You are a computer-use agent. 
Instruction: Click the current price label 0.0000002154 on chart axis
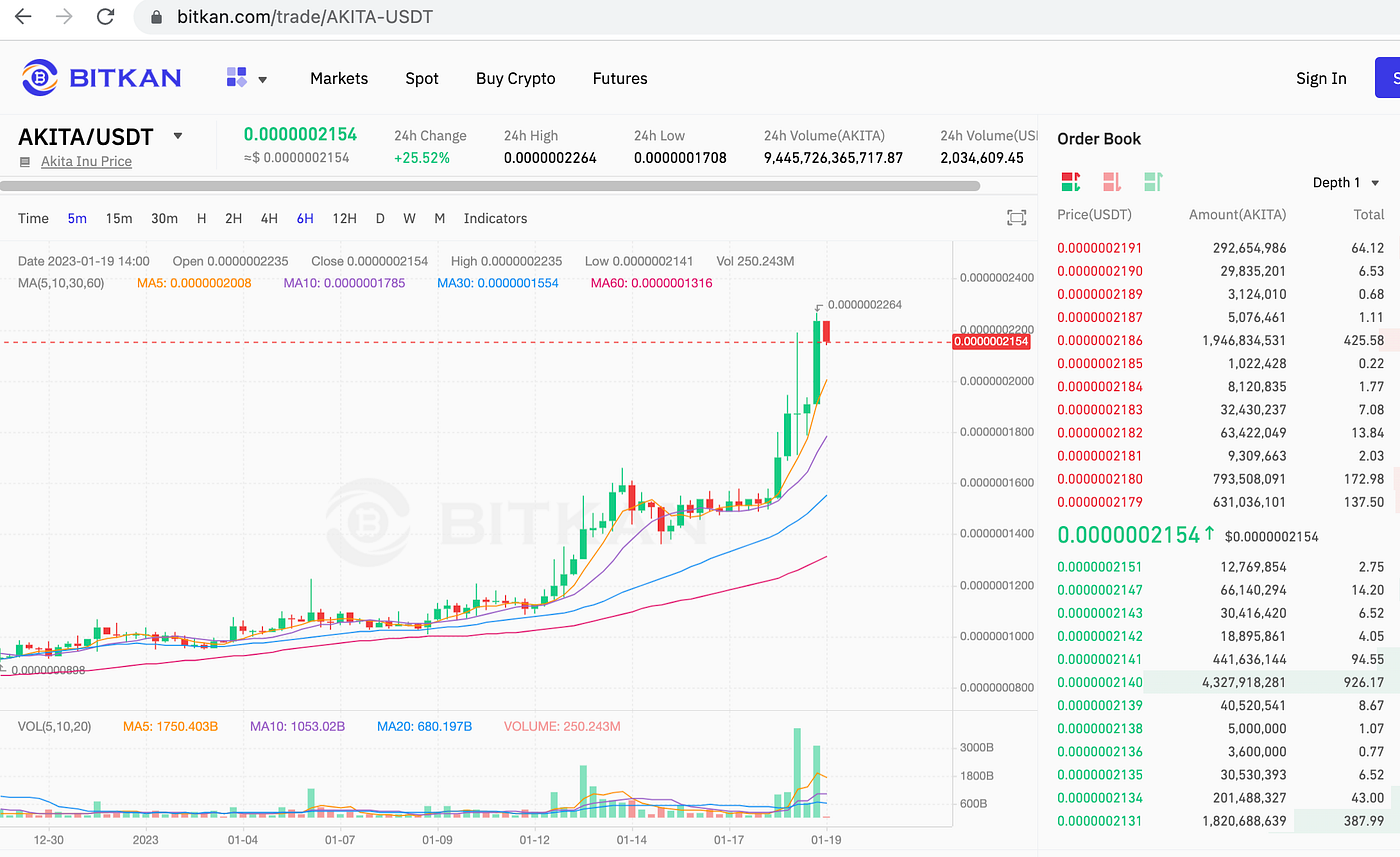(992, 342)
